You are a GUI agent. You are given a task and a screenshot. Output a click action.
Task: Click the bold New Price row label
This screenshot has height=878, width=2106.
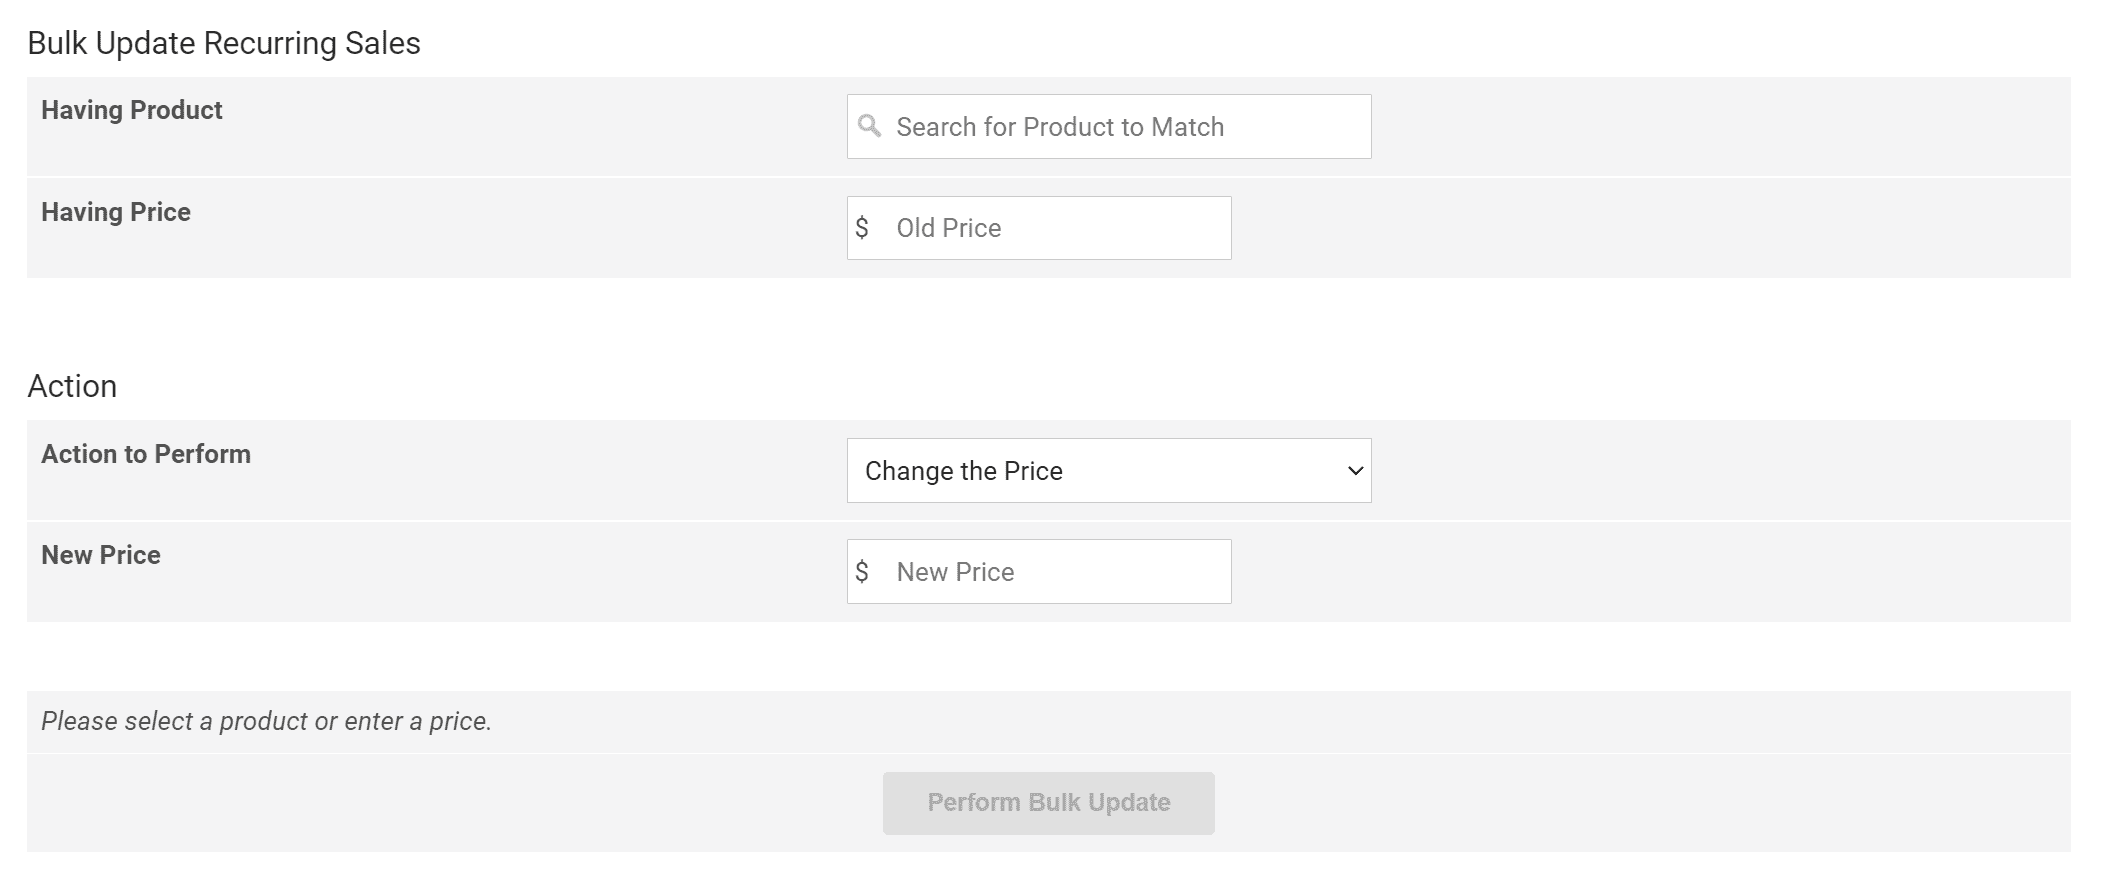click(x=101, y=555)
